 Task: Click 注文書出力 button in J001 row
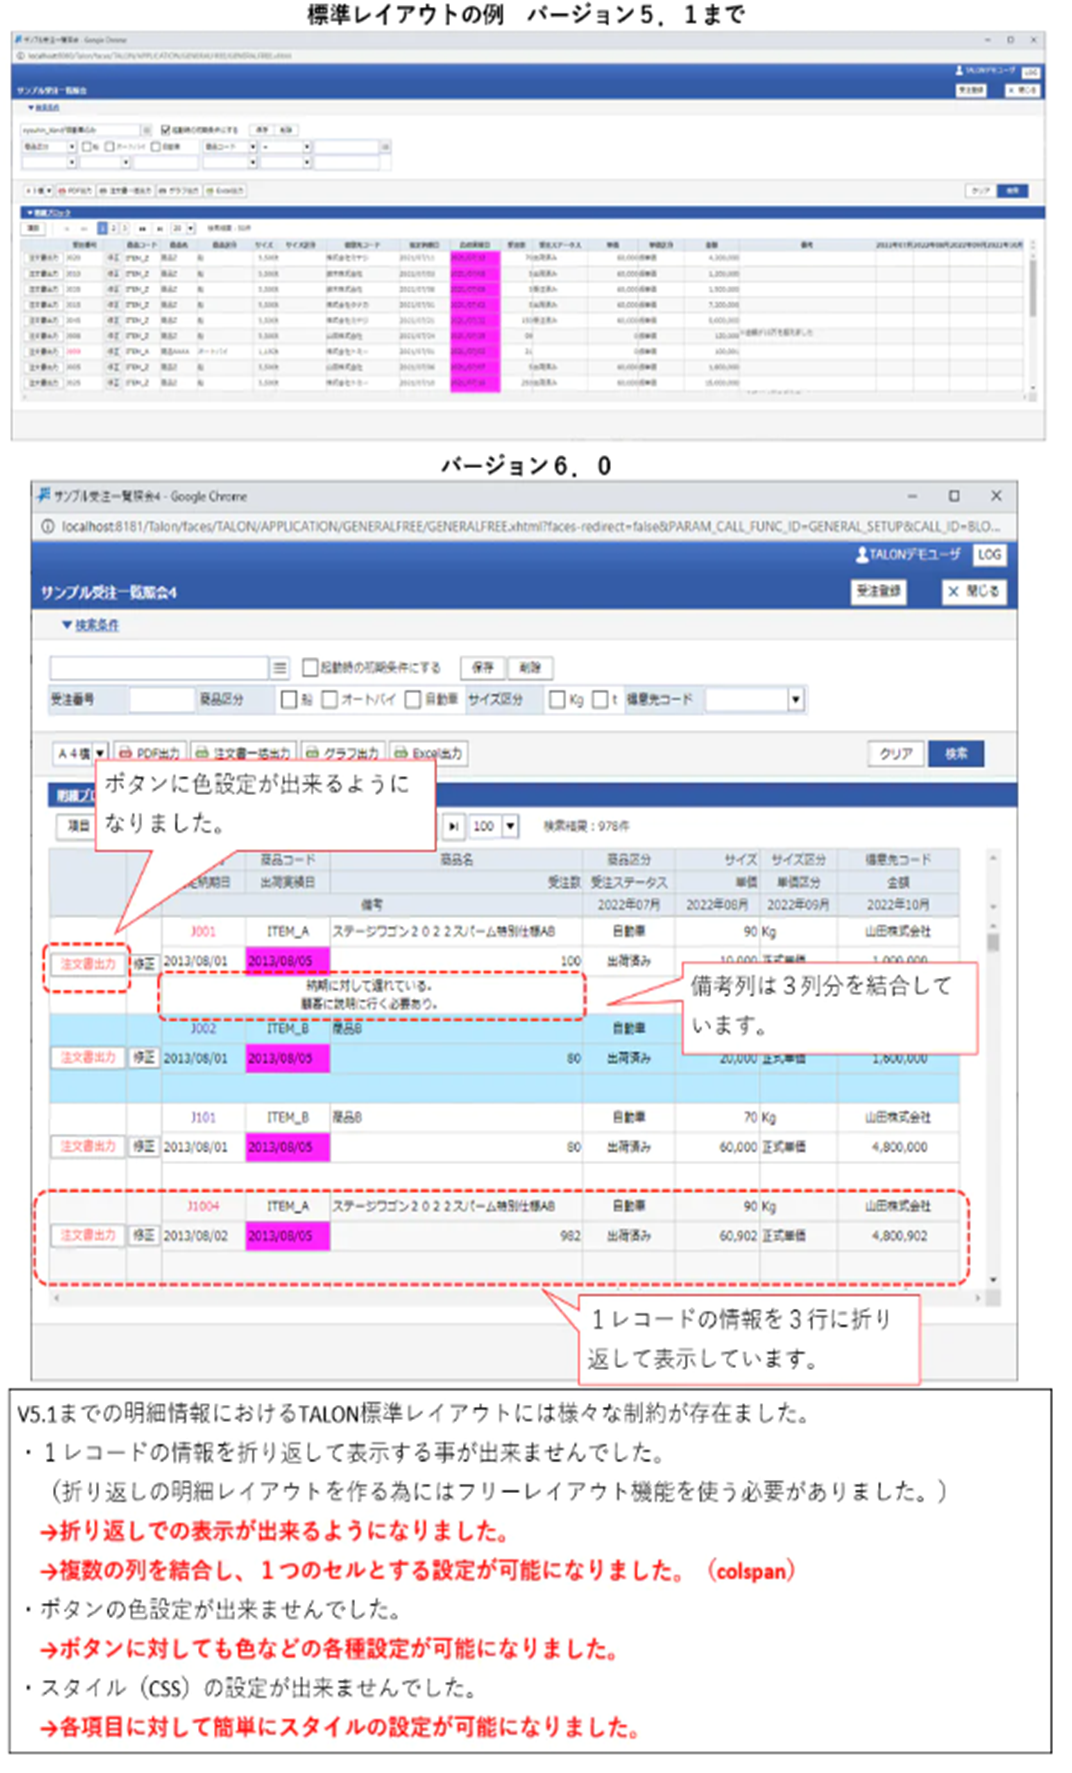[88, 964]
